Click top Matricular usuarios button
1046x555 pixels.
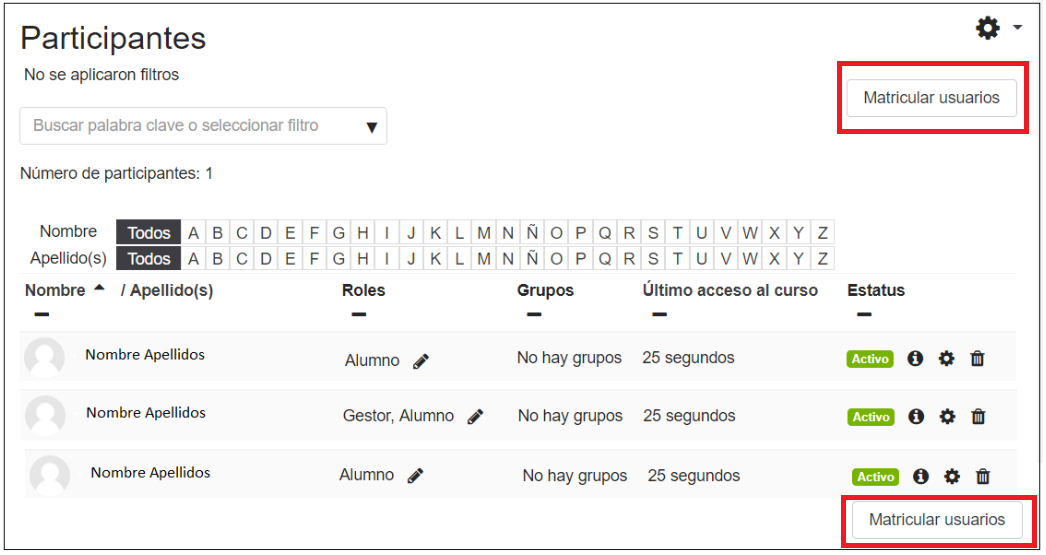(x=931, y=98)
